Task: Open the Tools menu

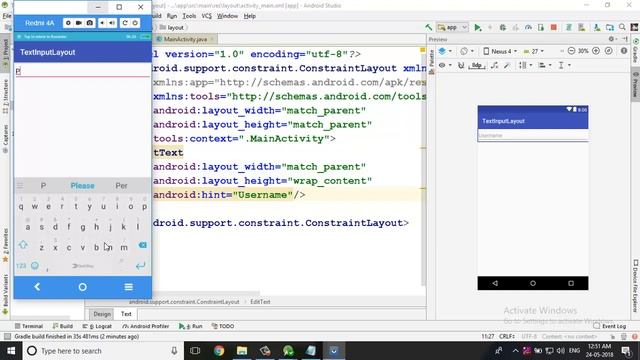Action: coord(189,16)
